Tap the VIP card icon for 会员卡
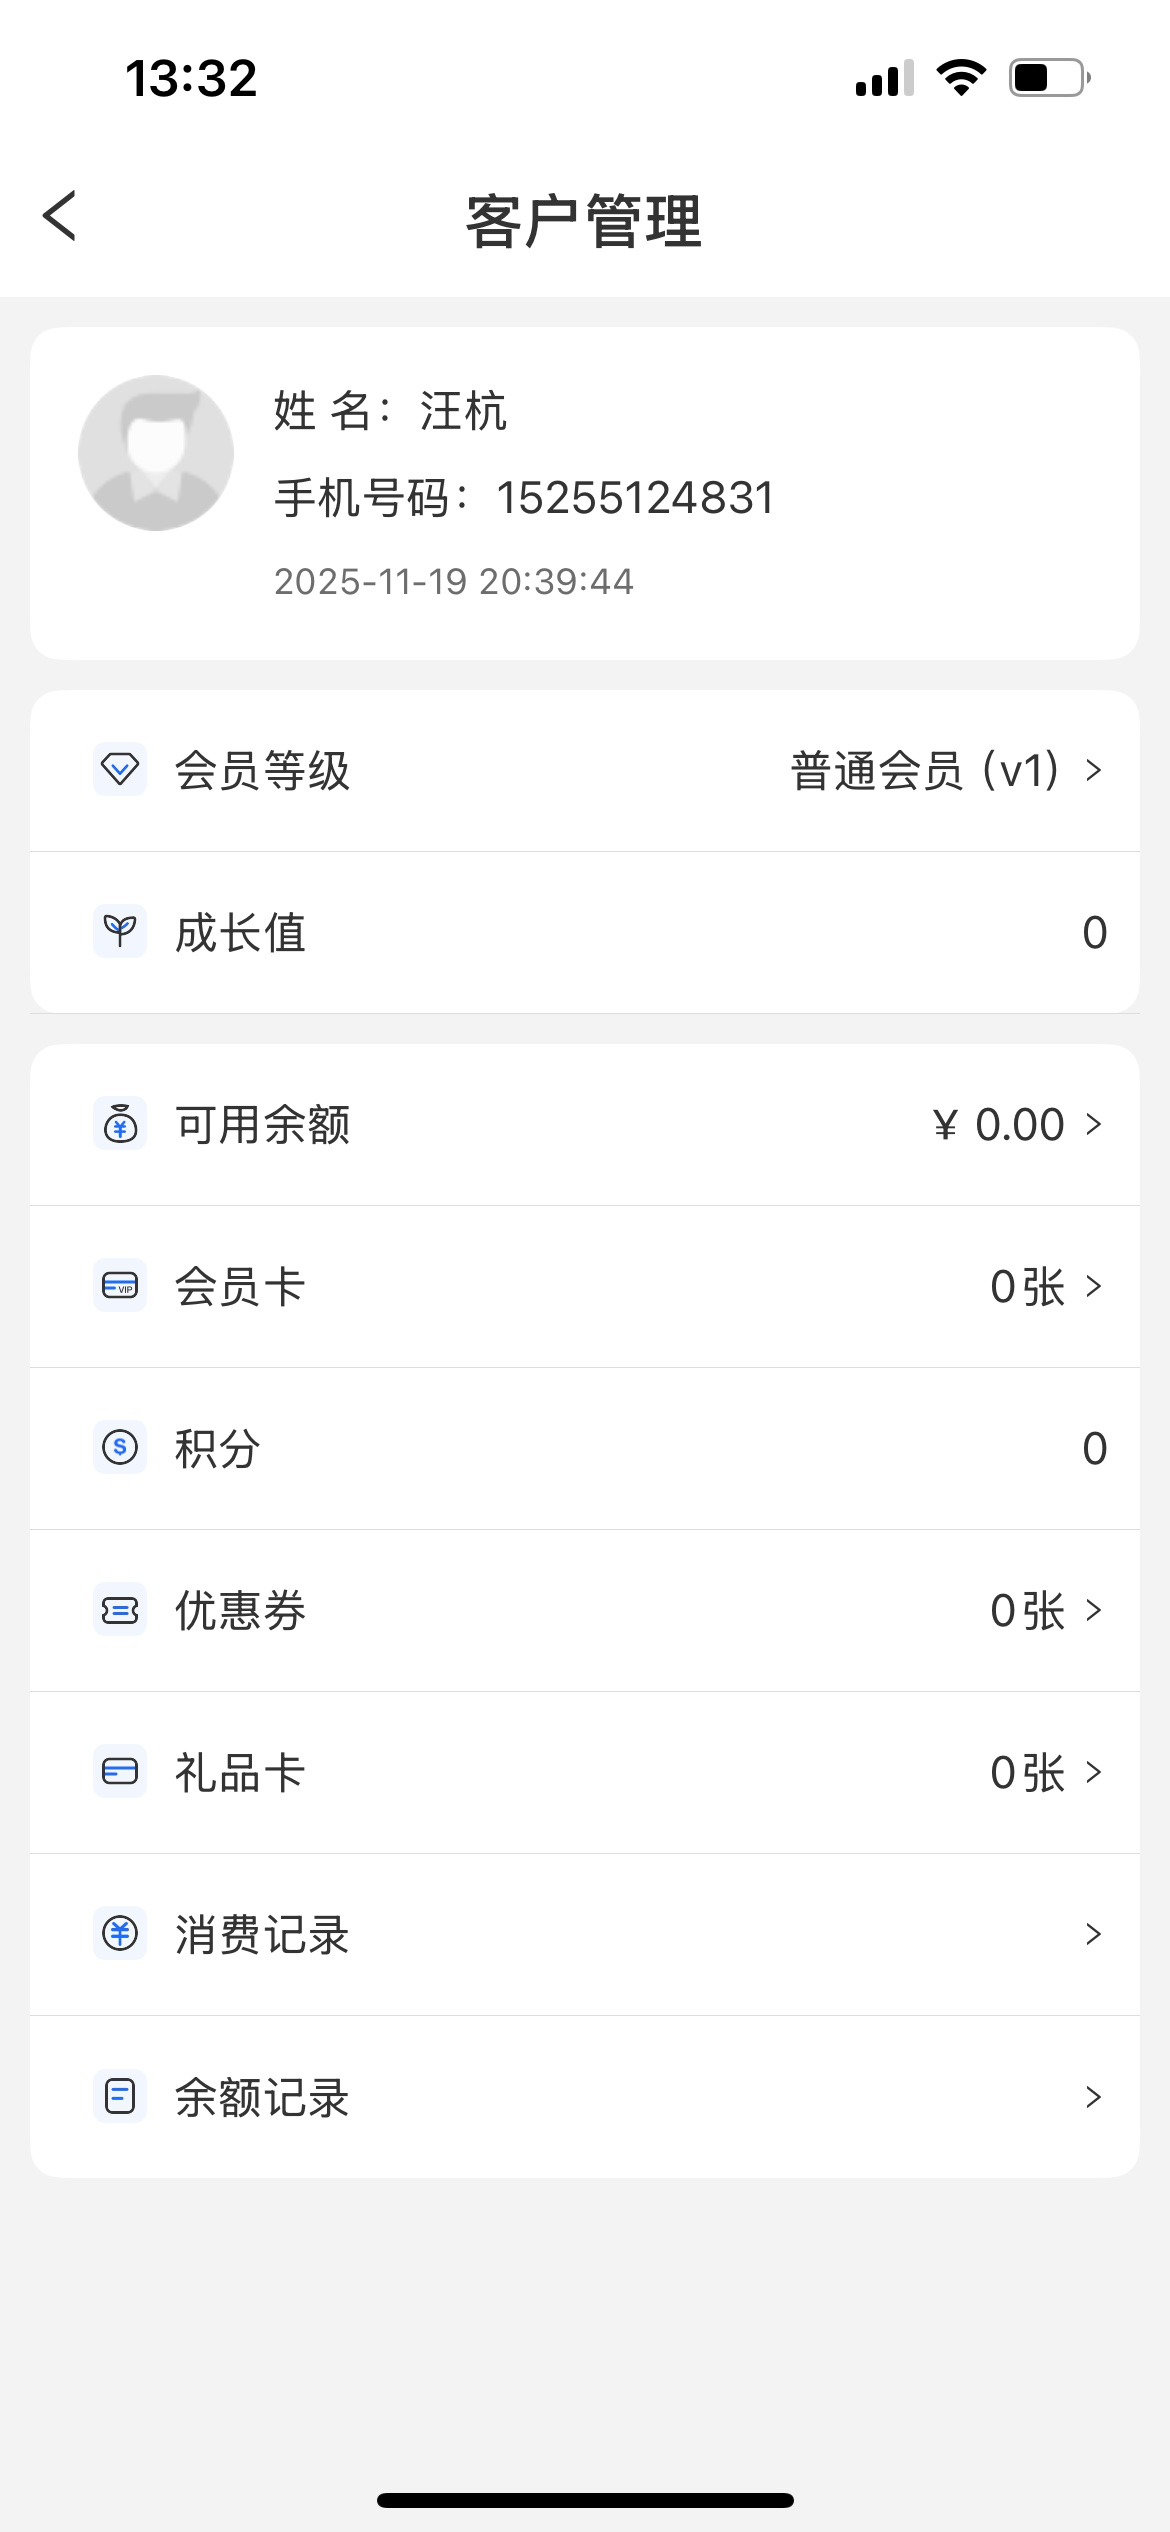Screen dimensions: 1170x2532 [x=120, y=1286]
